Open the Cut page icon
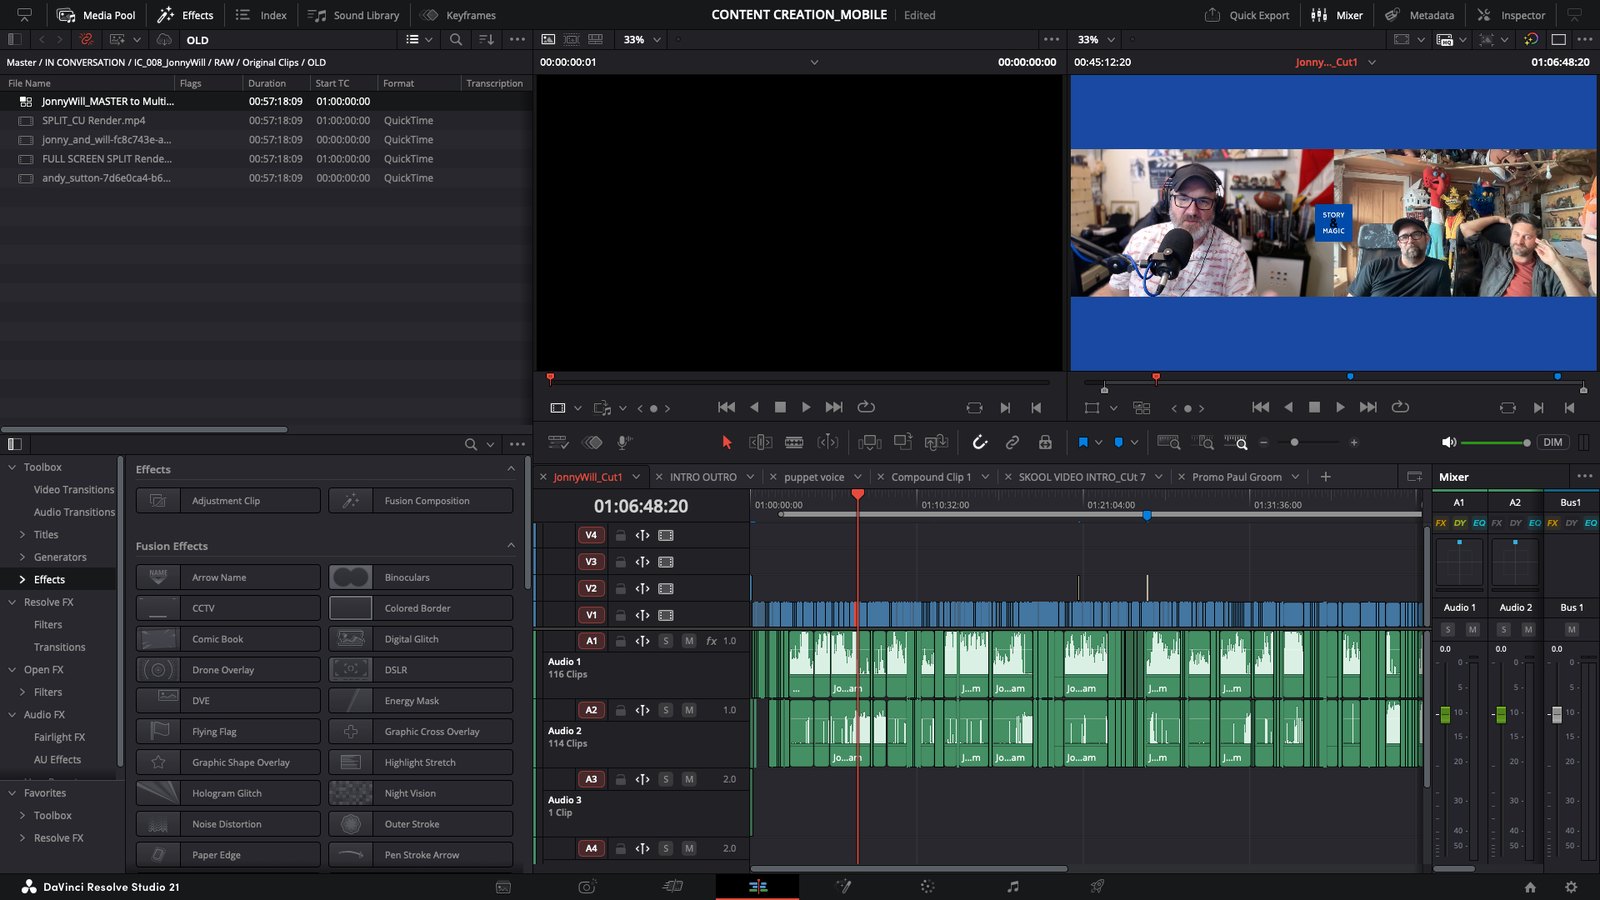 673,886
